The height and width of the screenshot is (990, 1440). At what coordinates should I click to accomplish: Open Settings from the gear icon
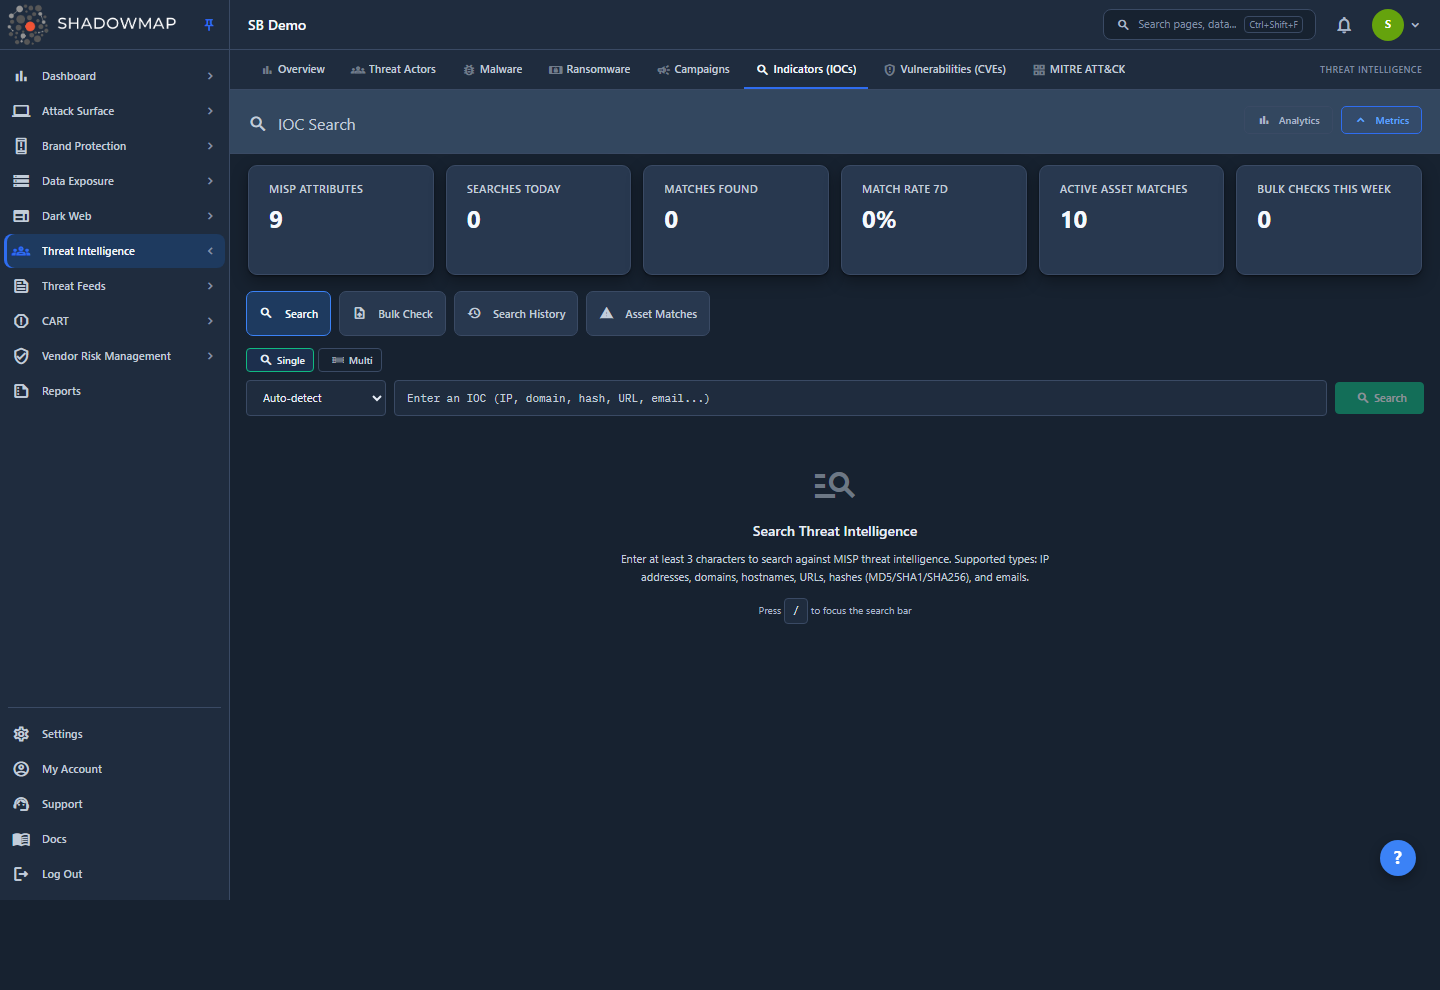click(21, 734)
